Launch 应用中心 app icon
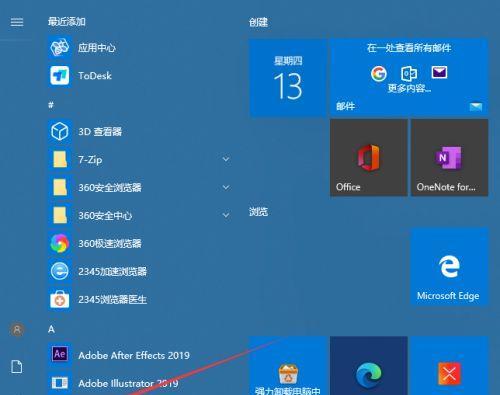 [x=60, y=47]
